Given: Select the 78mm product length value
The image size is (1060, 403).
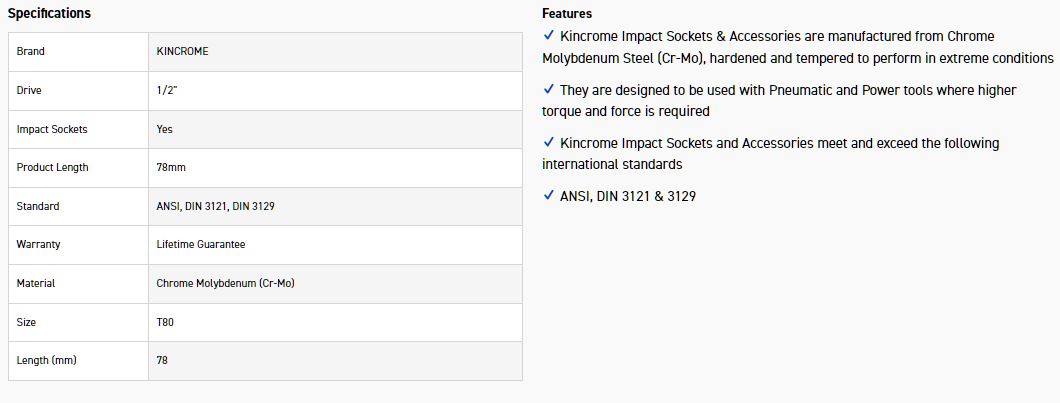Looking at the screenshot, I should (x=172, y=167).
